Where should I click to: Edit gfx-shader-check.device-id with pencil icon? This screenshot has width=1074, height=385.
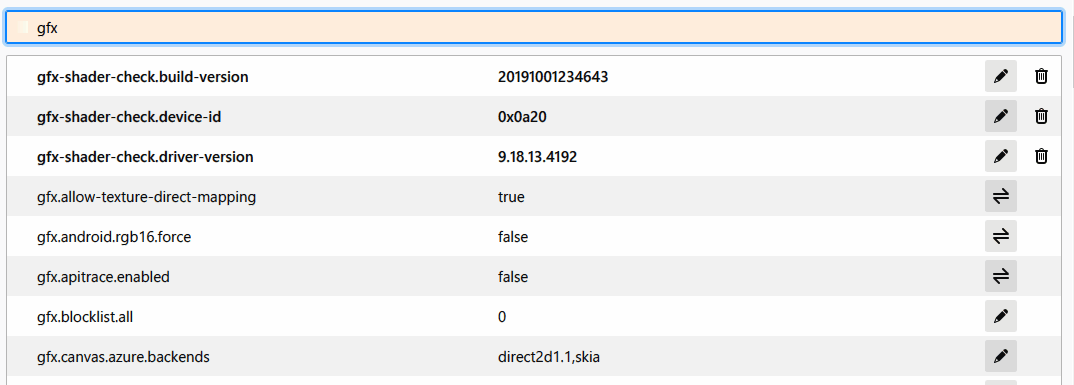pyautogui.click(x=1001, y=116)
